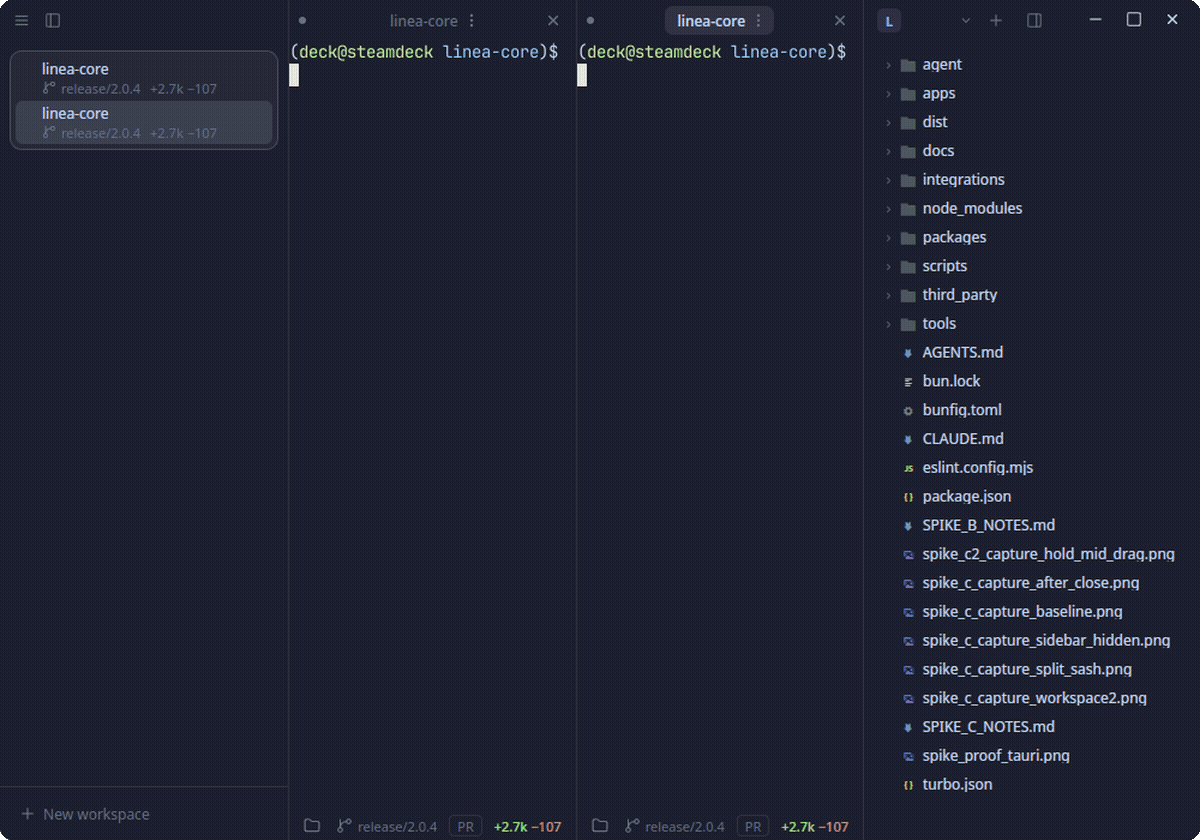Click the markdown icon beside CLAUDE.md
The image size is (1200, 840).
click(x=908, y=439)
